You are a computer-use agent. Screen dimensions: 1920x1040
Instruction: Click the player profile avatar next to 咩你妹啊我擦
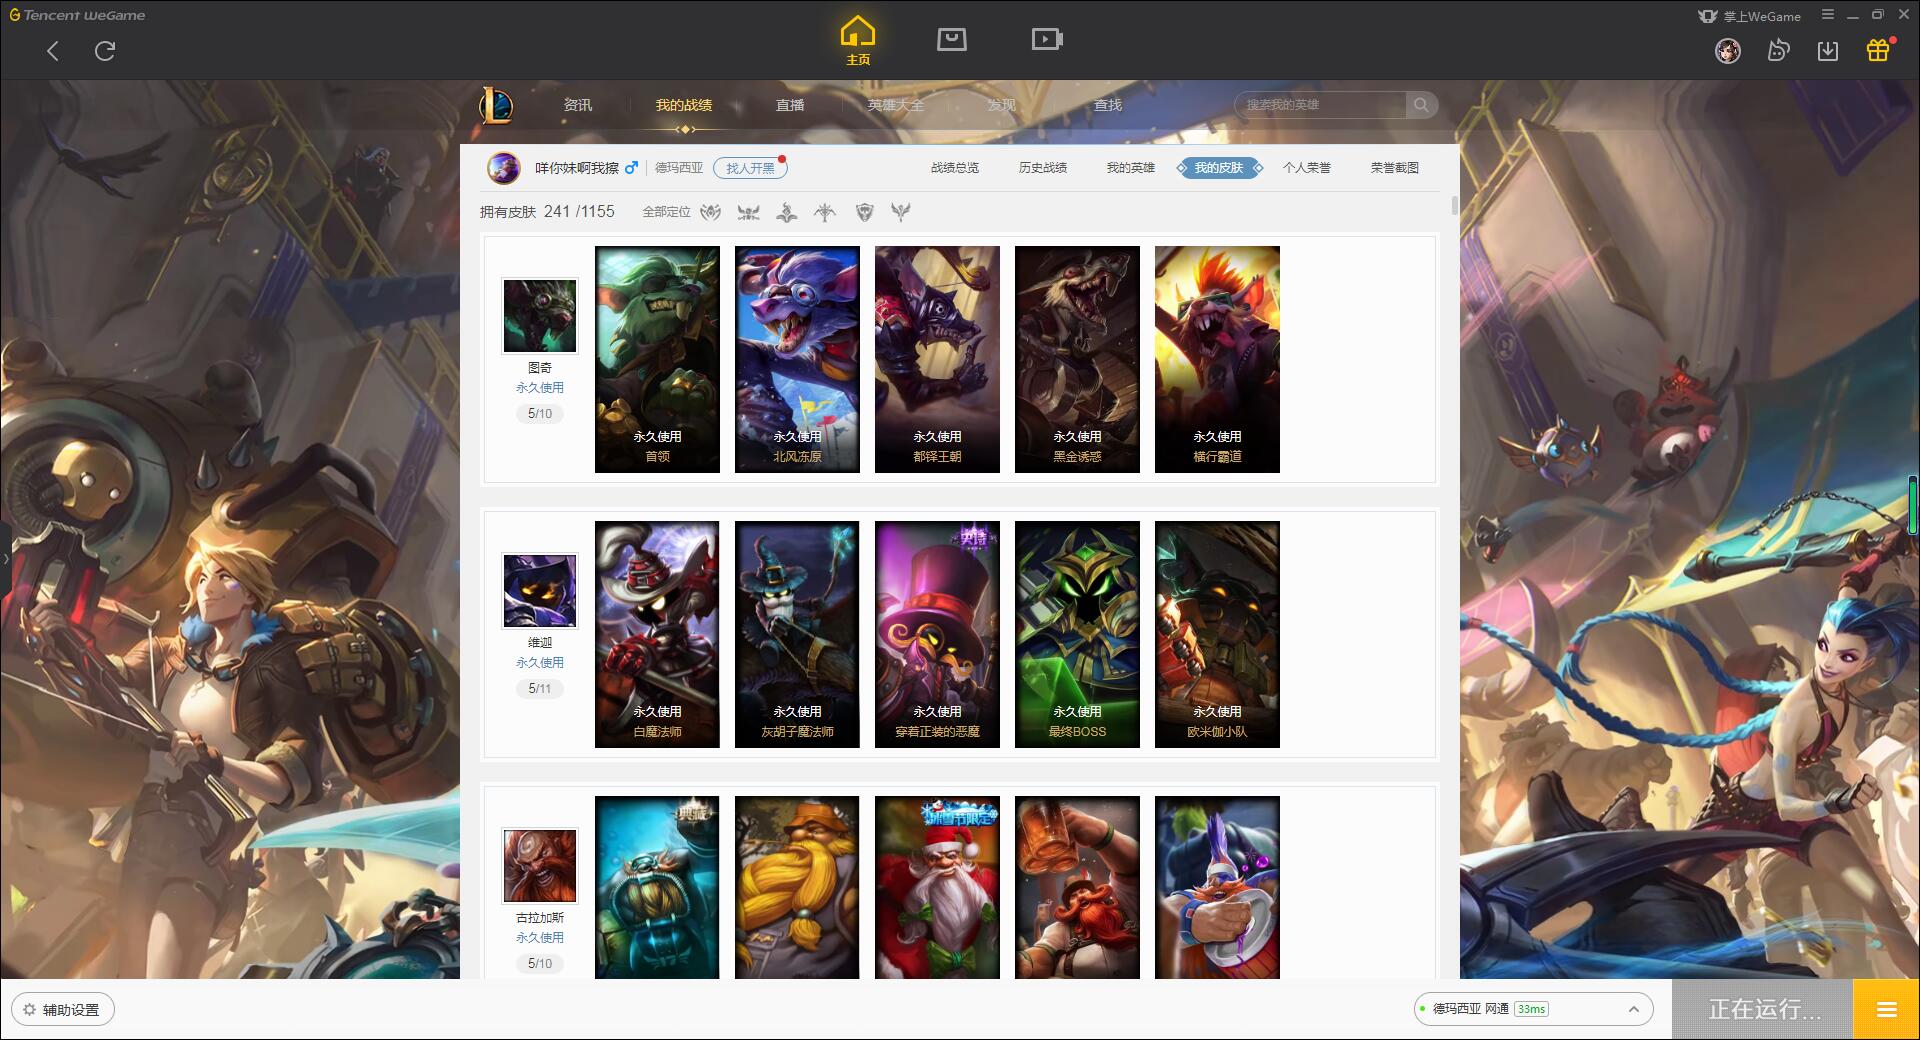point(504,168)
